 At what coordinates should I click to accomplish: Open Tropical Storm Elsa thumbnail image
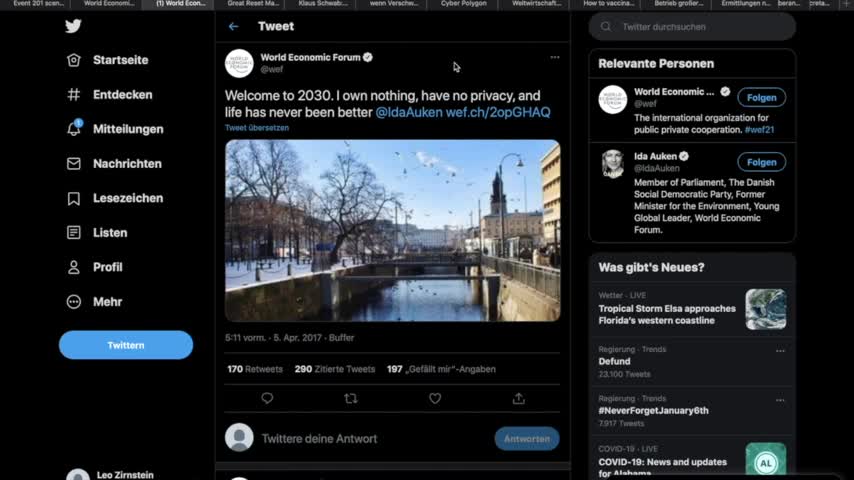(x=766, y=309)
